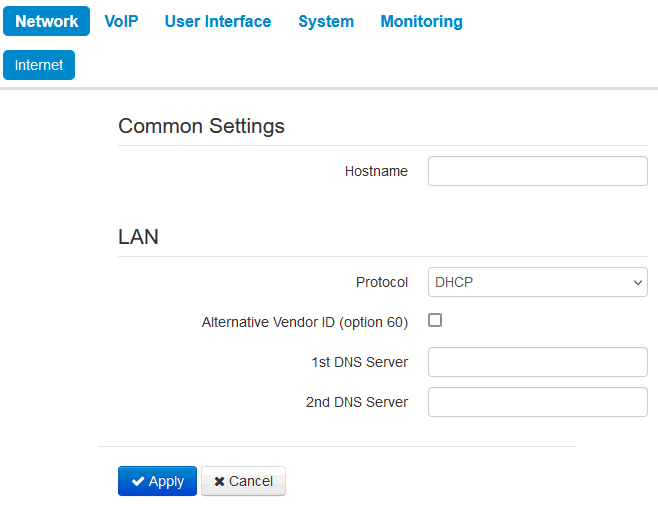Enable the Alternative Vendor ID checkbox
658x509 pixels.
click(435, 321)
